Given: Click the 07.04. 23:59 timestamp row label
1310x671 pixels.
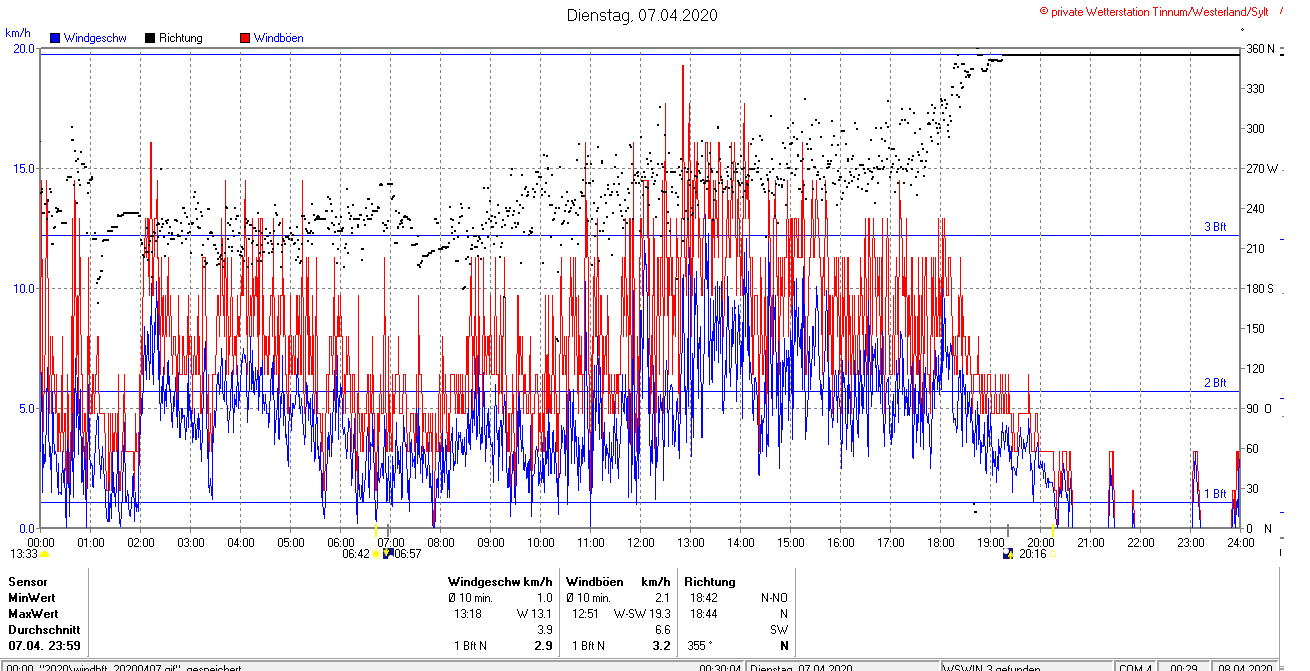Looking at the screenshot, I should click(44, 645).
